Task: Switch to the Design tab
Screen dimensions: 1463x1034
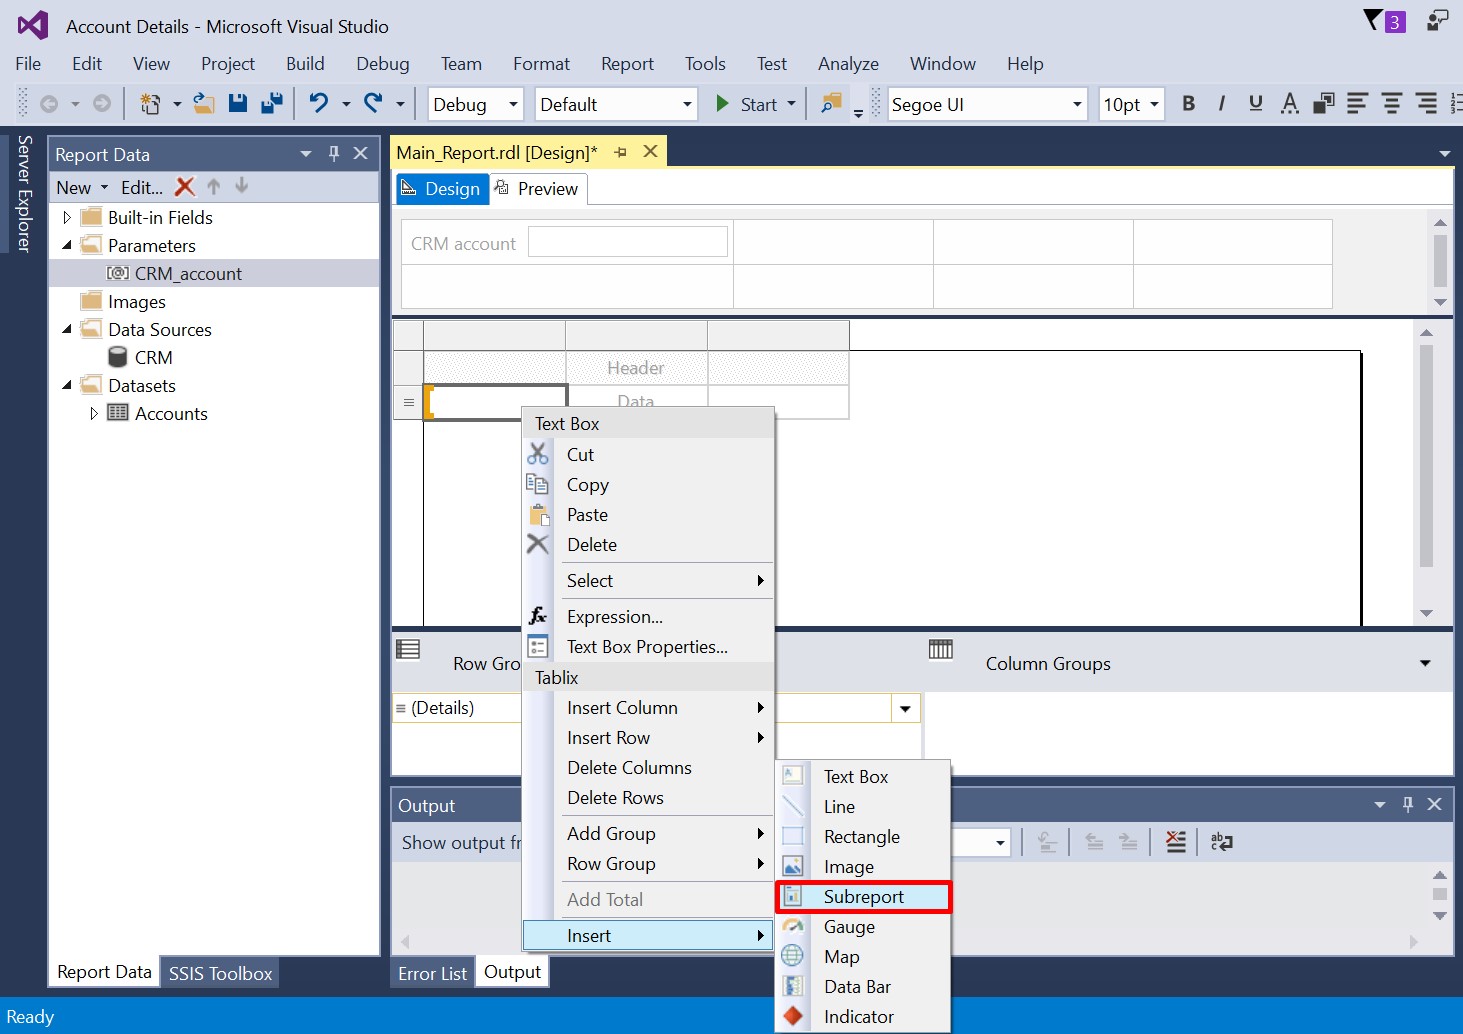Action: [441, 188]
